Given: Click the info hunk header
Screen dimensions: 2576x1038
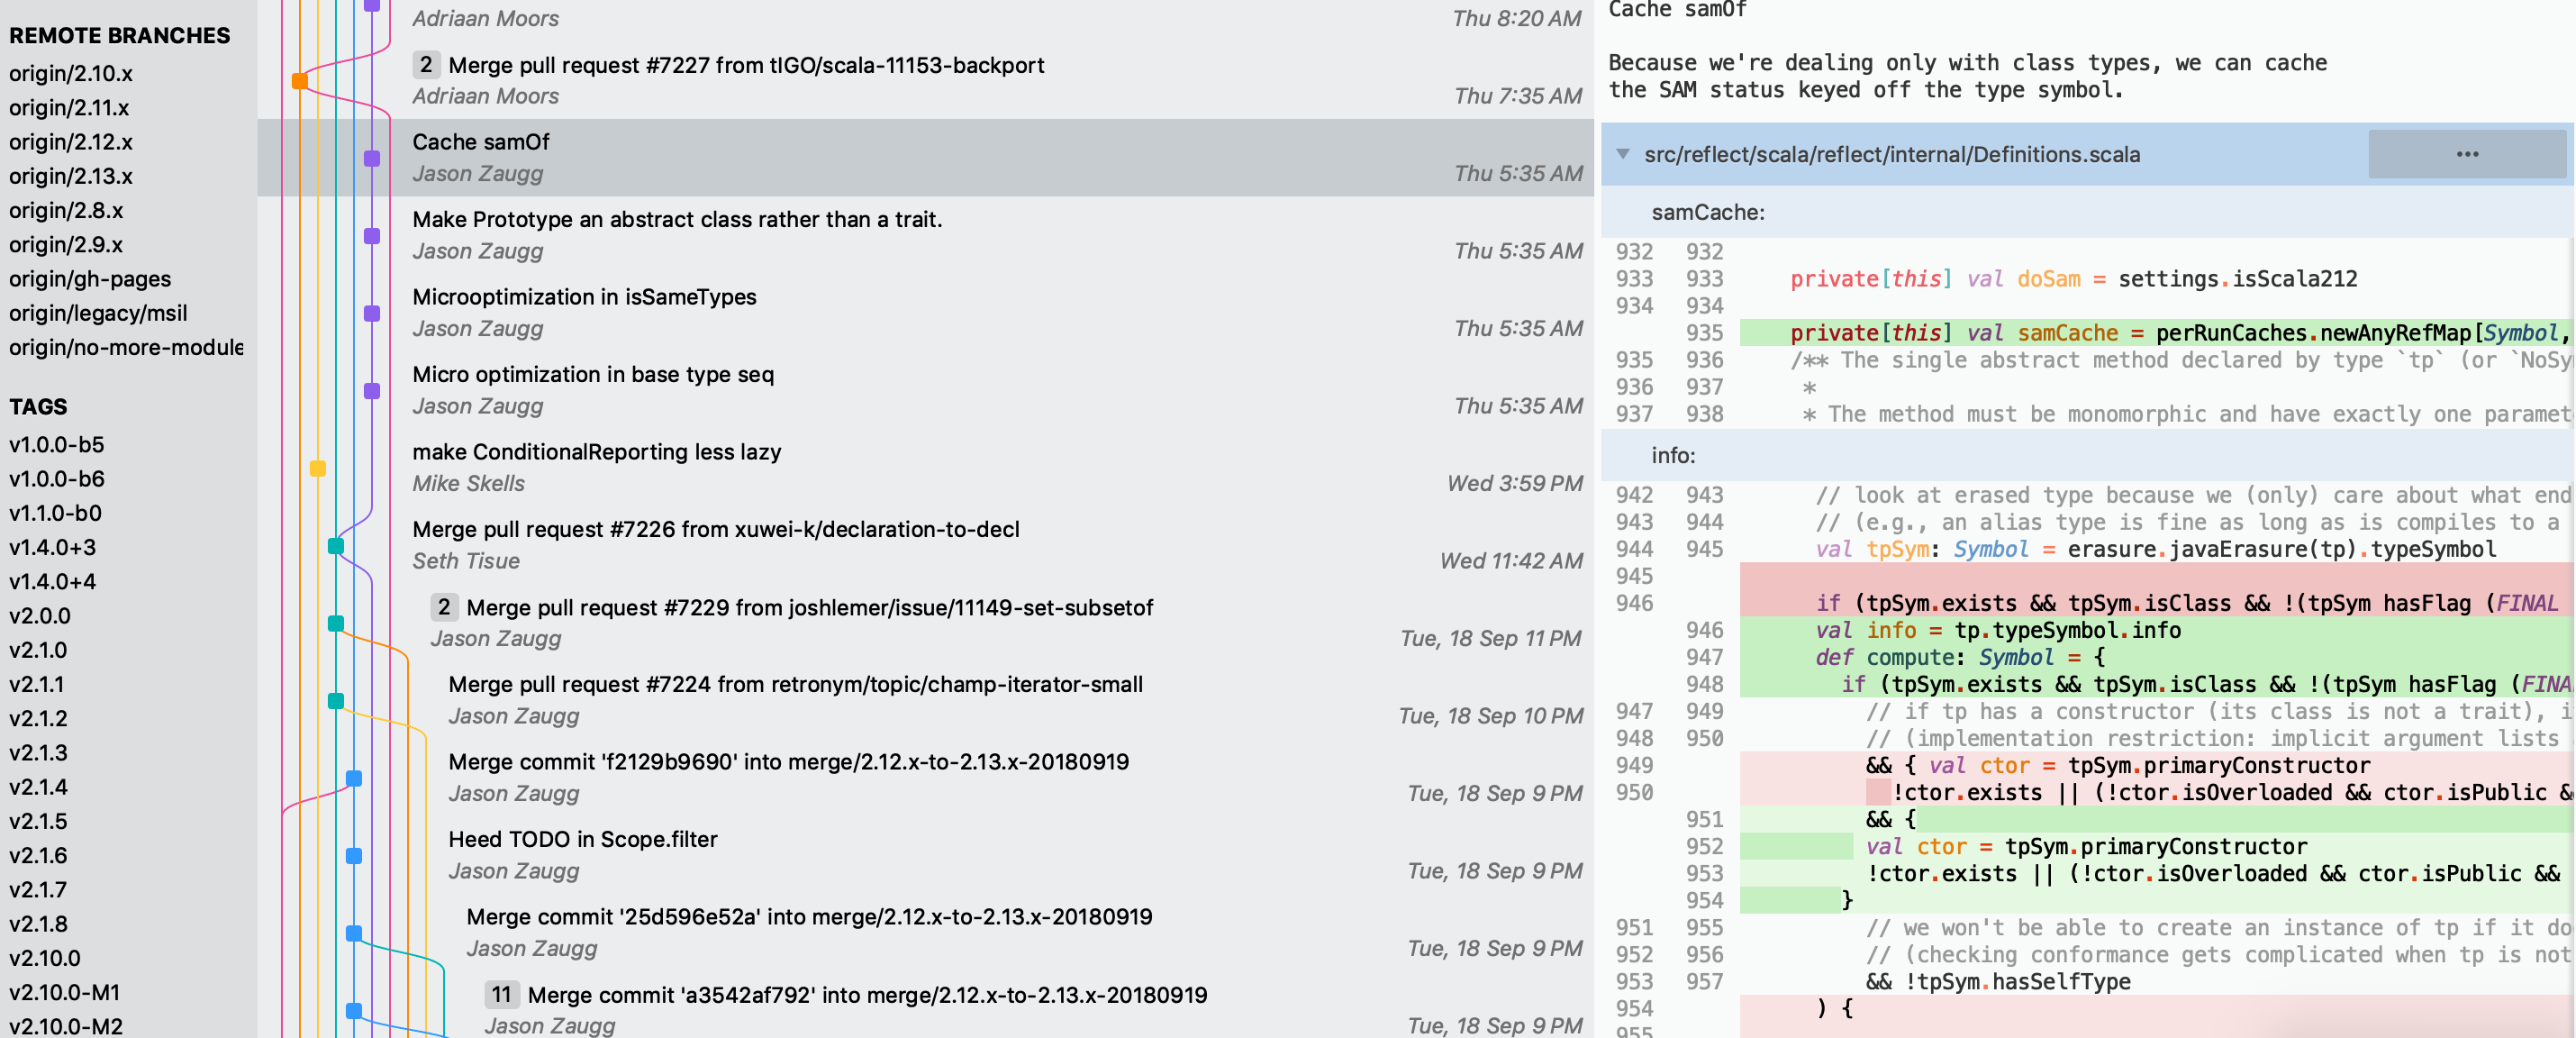Looking at the screenshot, I should [x=2087, y=455].
